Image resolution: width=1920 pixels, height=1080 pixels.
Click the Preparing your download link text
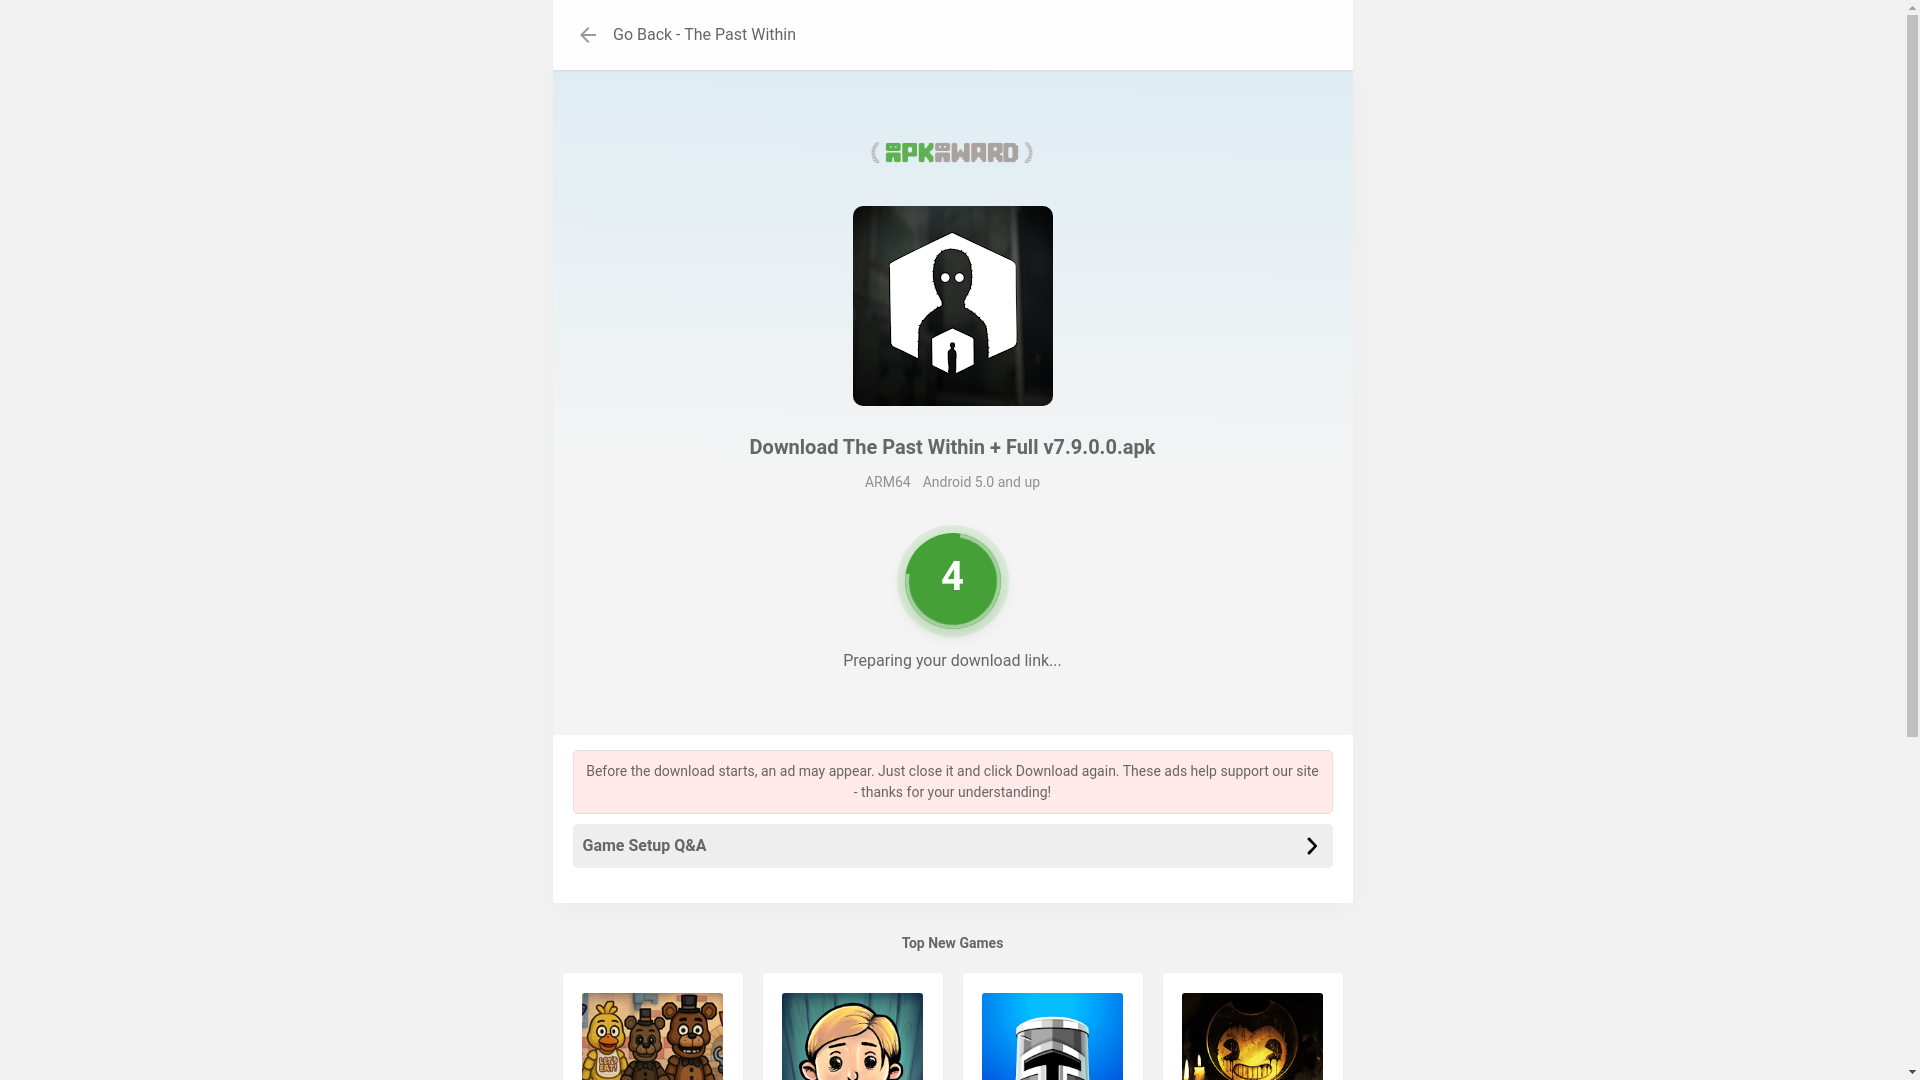click(x=952, y=661)
